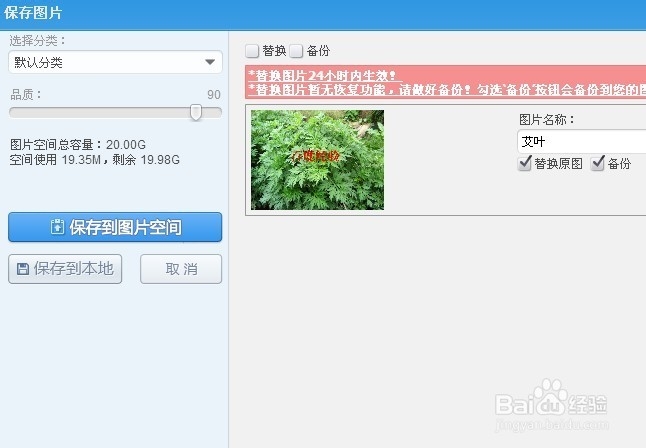This screenshot has height=448, width=646.
Task: Click the 空间使用 19.35M remaining-space text
Action: pos(95,160)
